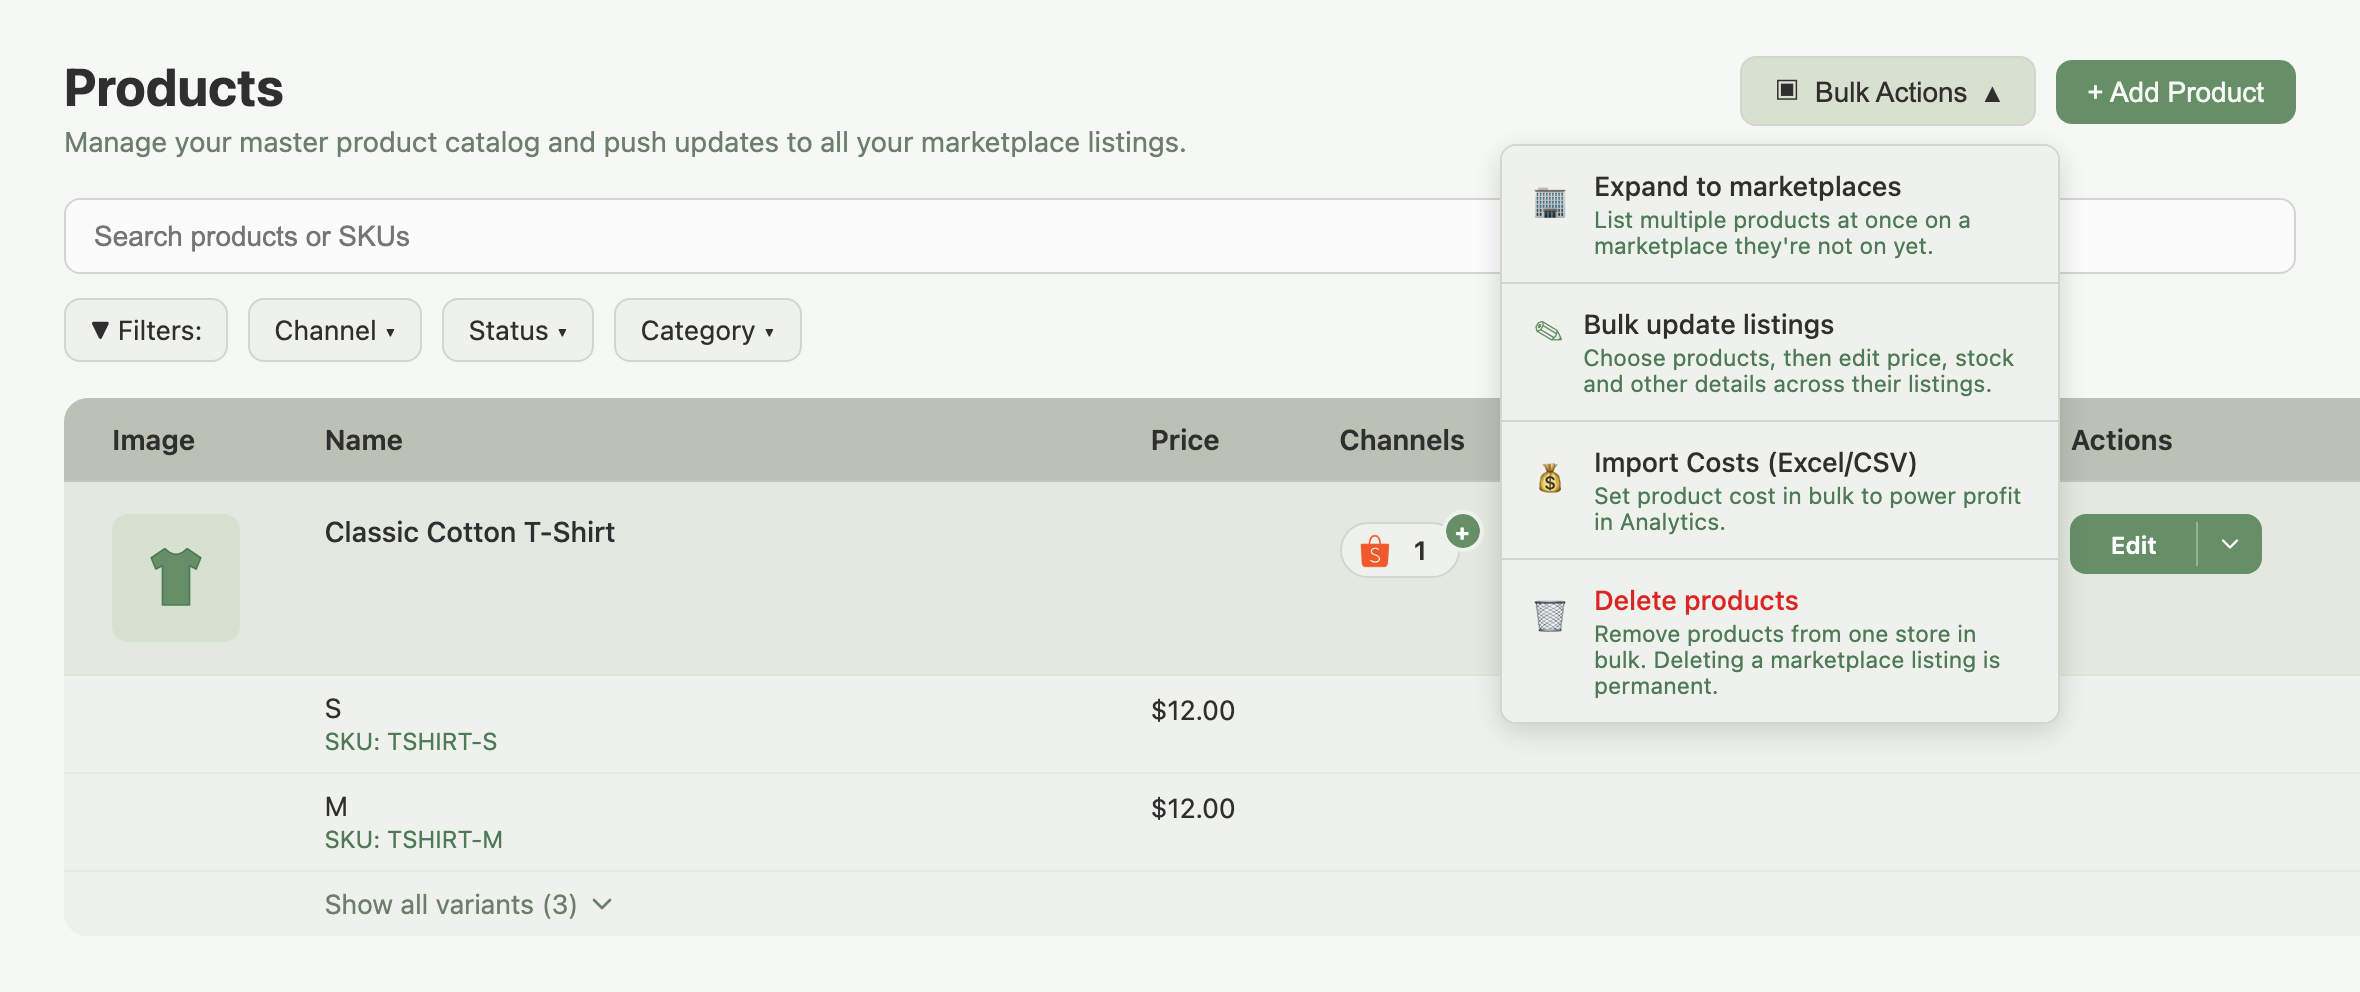The height and width of the screenshot is (992, 2360).
Task: Click the square icon in Bulk Actions button
Action: click(x=1787, y=91)
